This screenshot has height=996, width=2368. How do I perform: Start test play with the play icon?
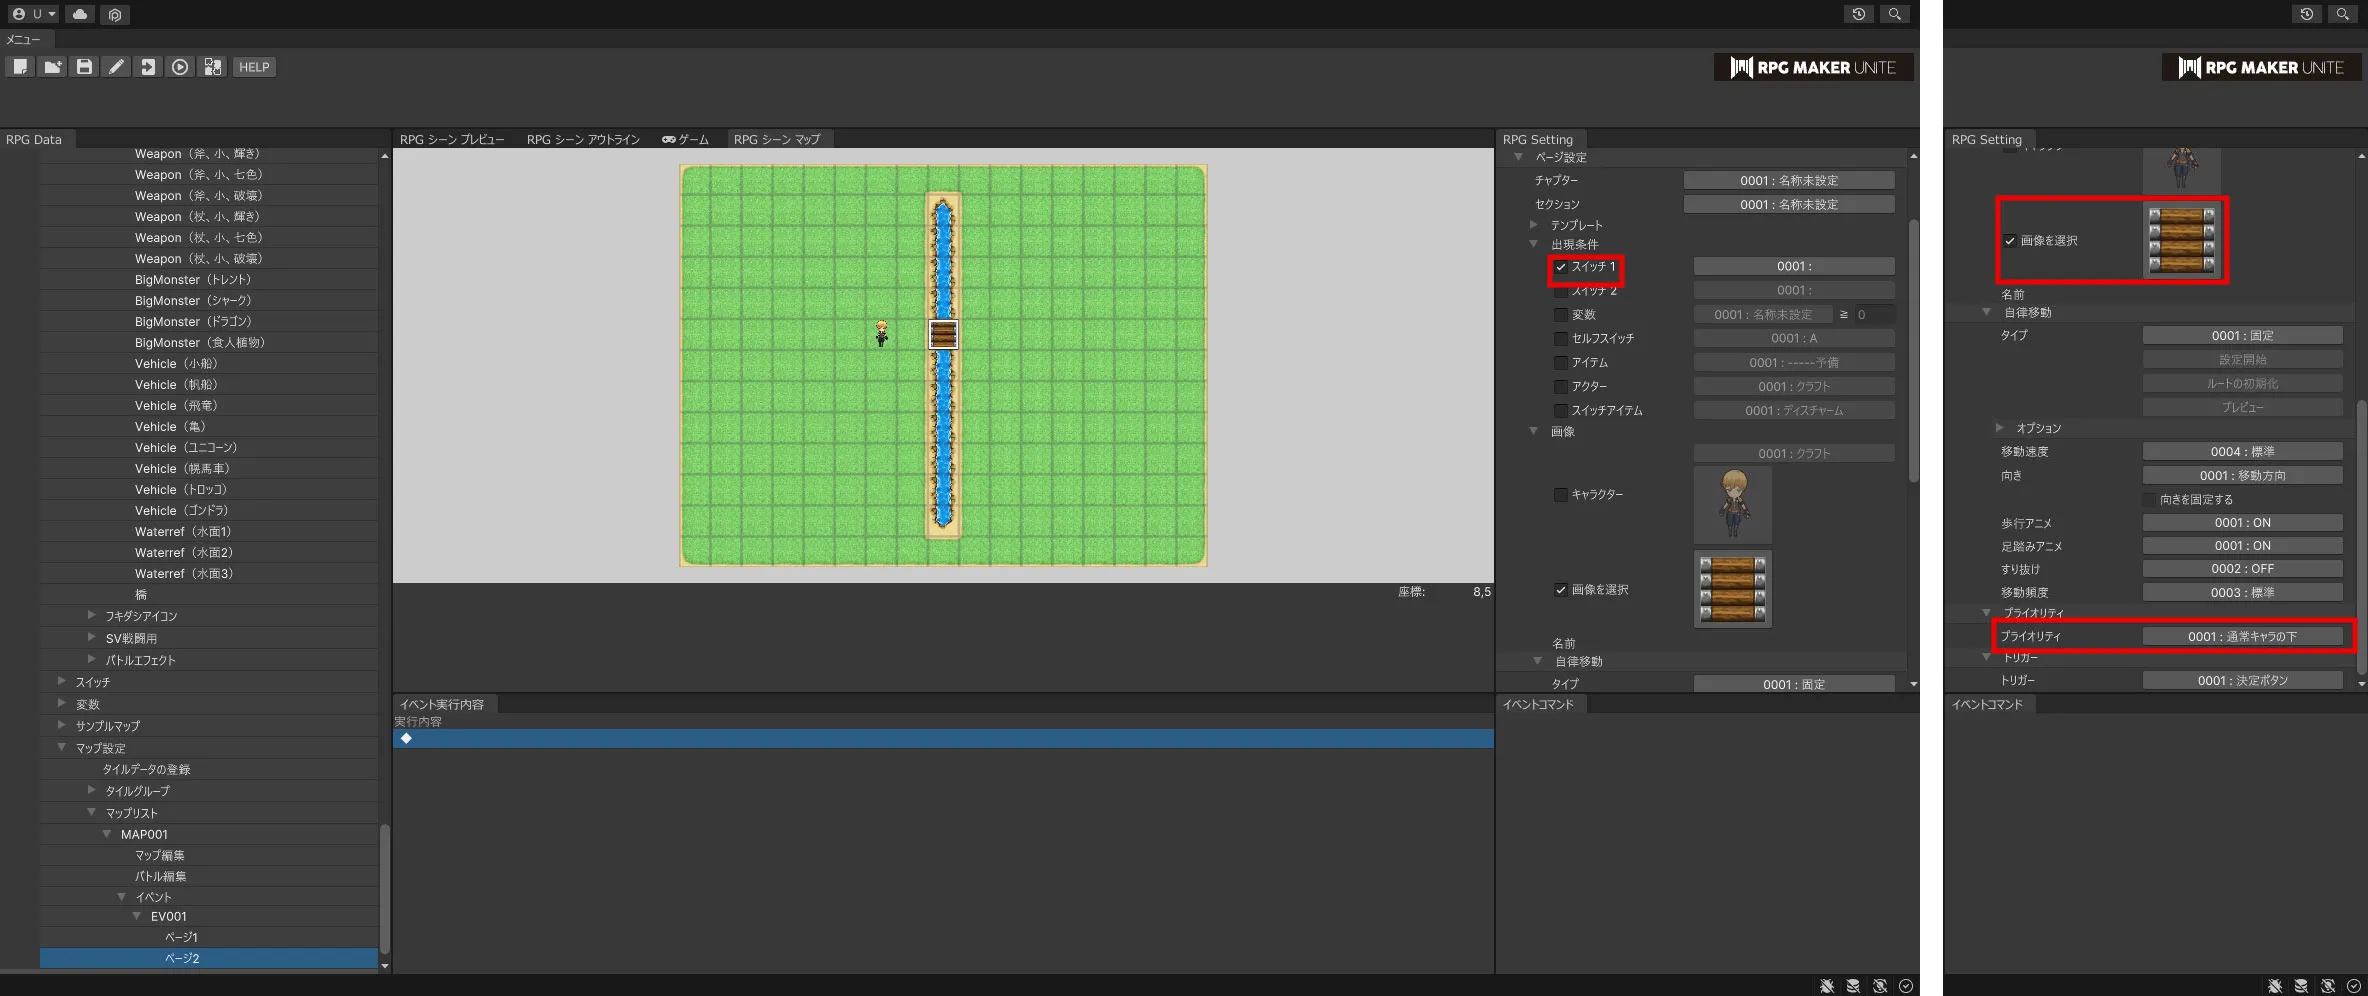(x=180, y=67)
